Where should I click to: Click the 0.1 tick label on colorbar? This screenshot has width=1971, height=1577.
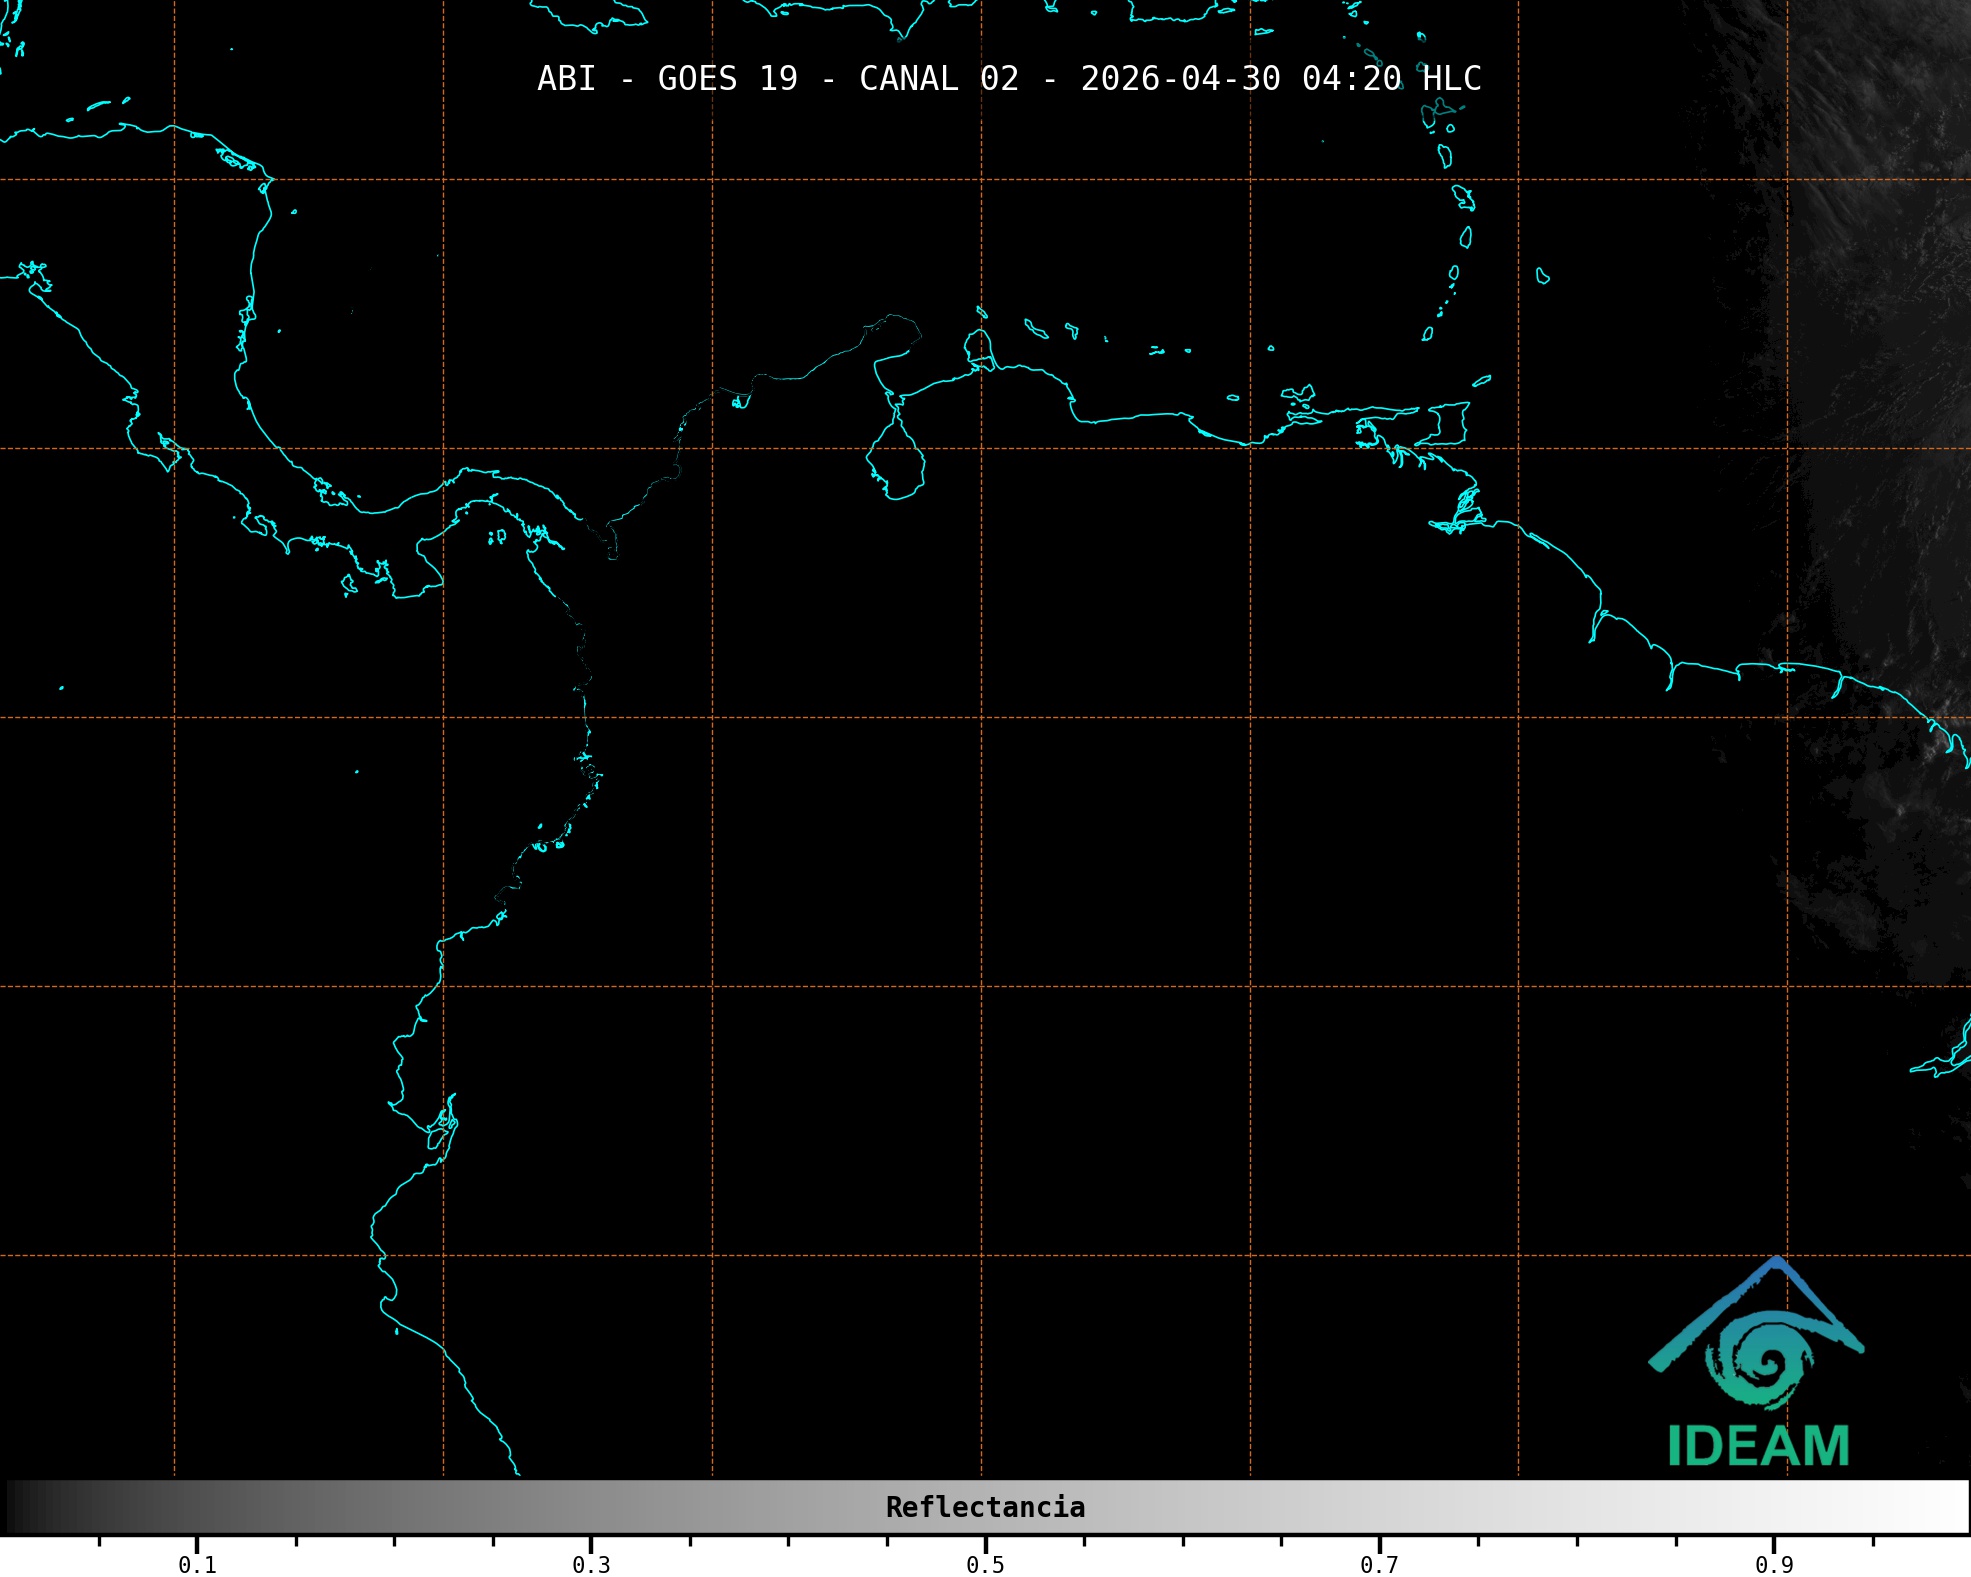(x=197, y=1565)
